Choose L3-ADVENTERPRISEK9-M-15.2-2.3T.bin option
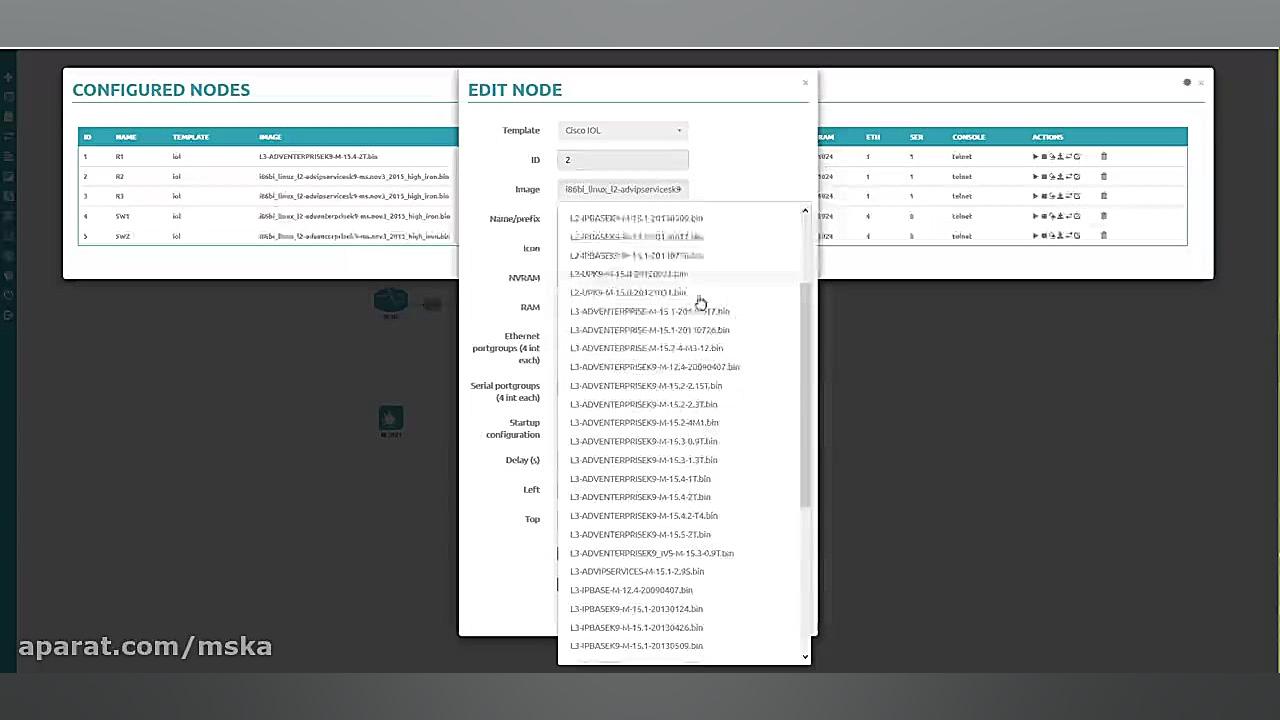The height and width of the screenshot is (720, 1280). pos(644,404)
